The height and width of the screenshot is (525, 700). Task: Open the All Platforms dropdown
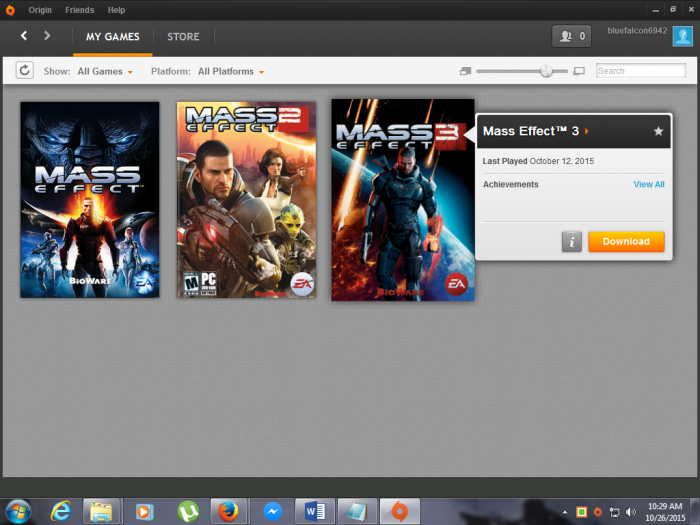click(x=231, y=71)
